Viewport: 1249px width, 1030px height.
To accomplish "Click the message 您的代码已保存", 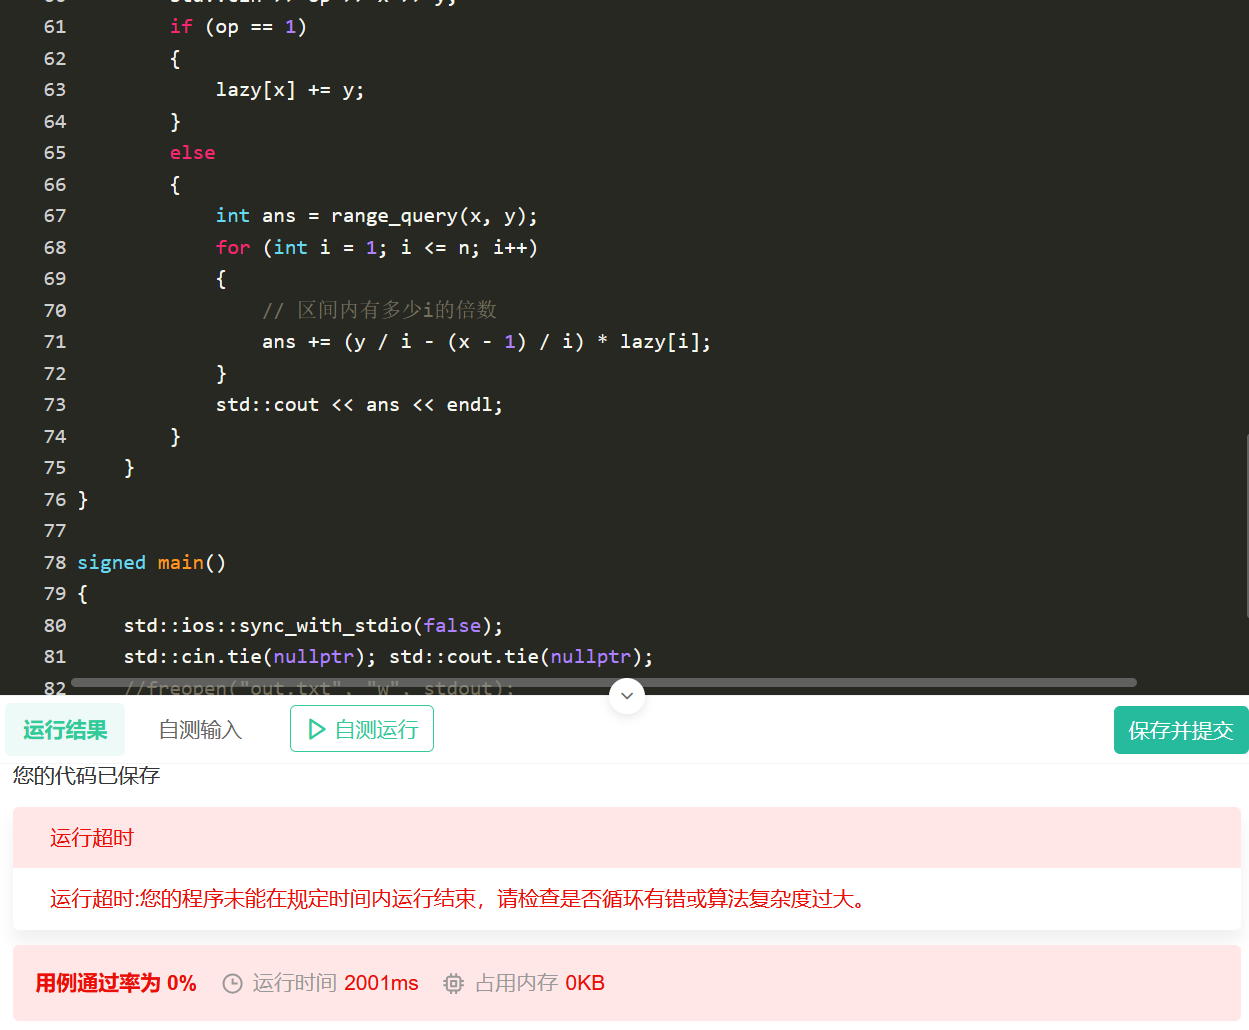I will coord(86,776).
